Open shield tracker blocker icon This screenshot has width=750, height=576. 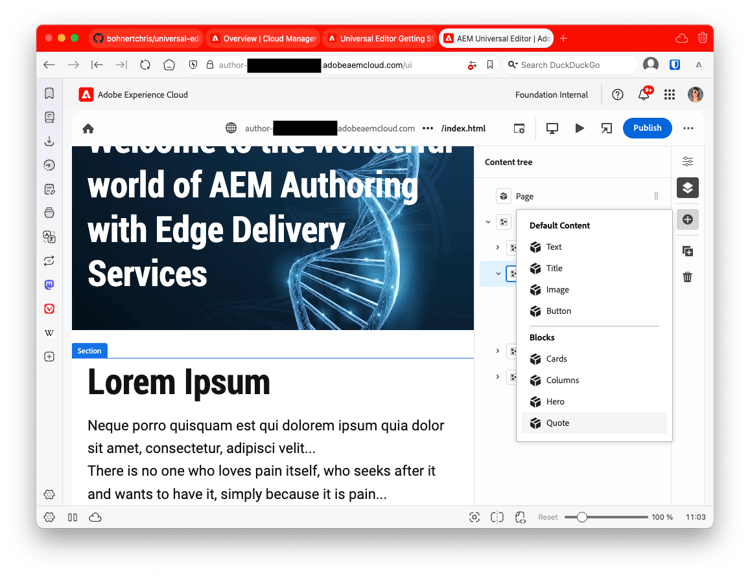(x=193, y=65)
